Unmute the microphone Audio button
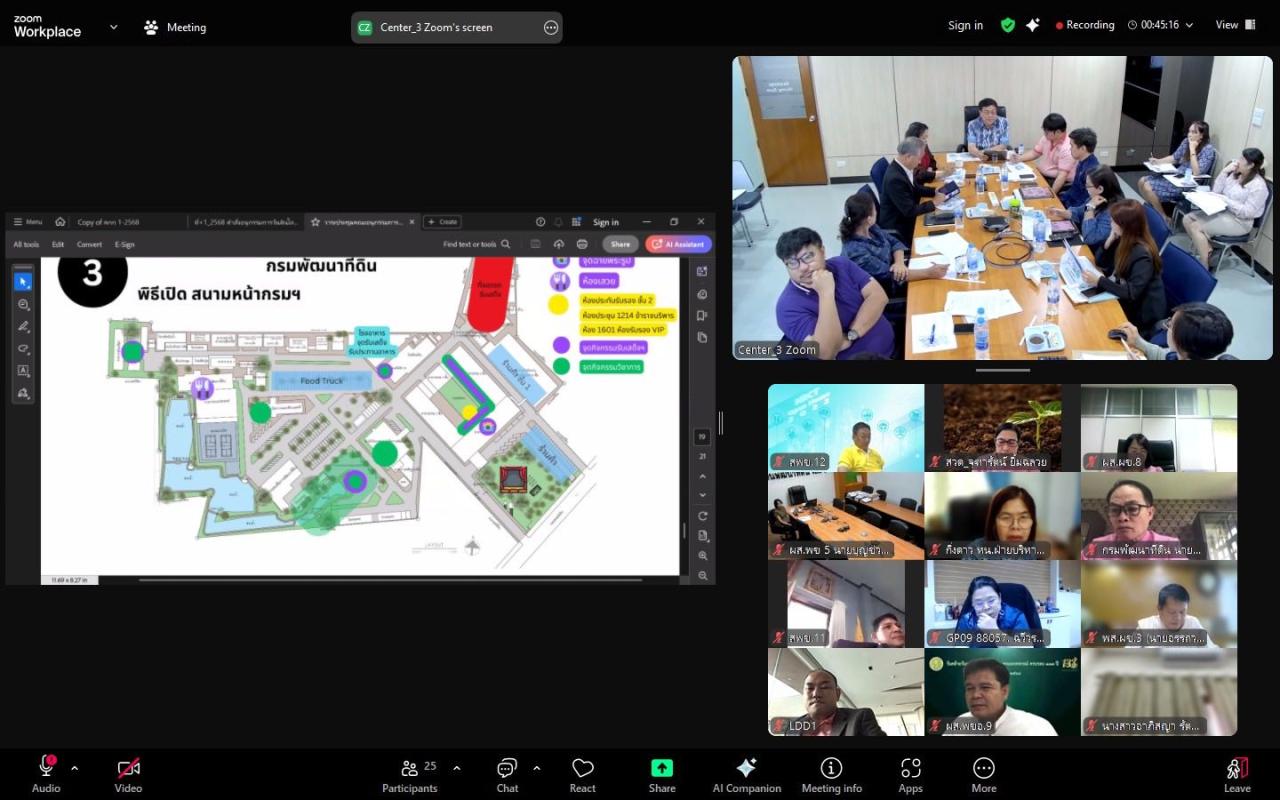1280x800 pixels. click(x=46, y=775)
